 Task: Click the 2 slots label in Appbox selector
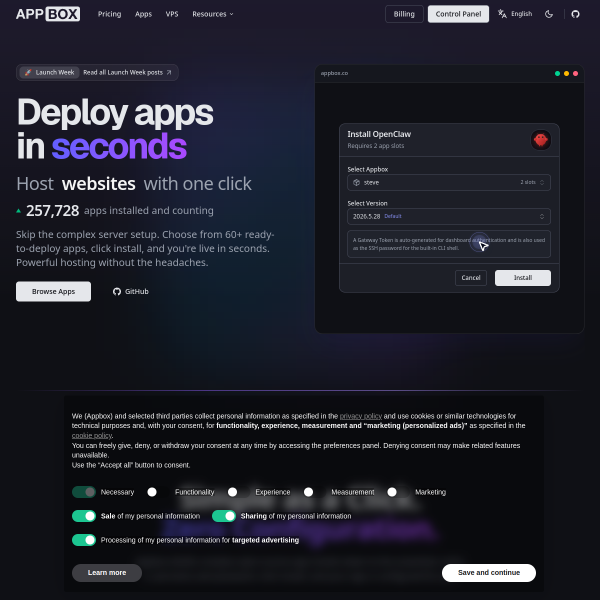[528, 182]
